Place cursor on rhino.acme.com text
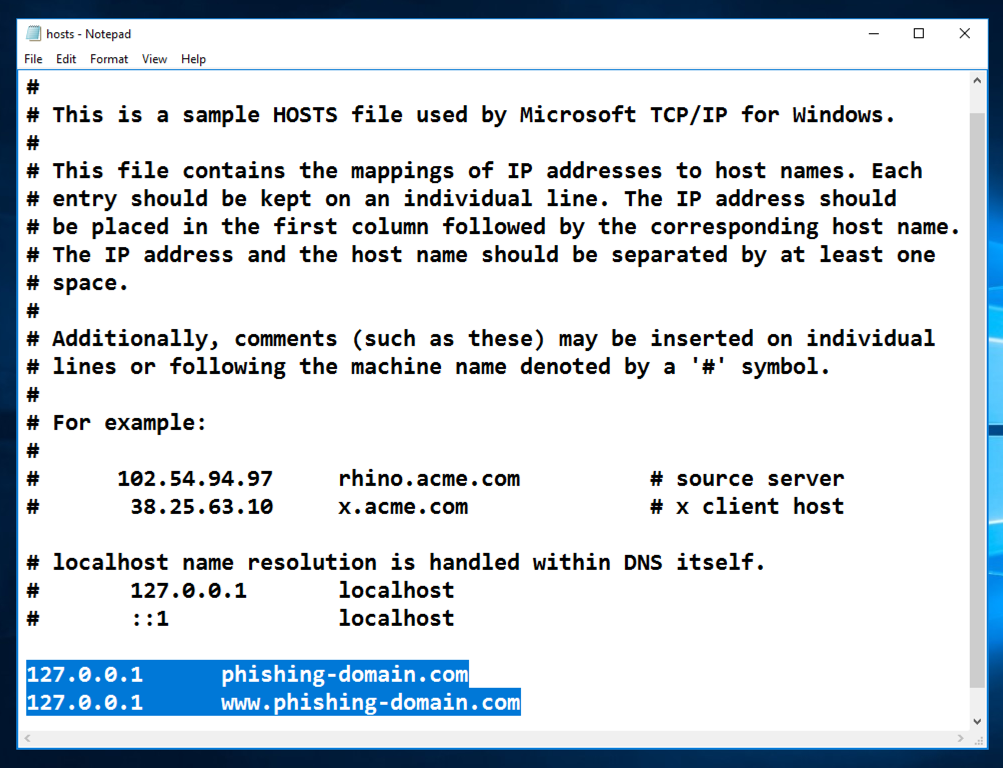The width and height of the screenshot is (1003, 768). (x=429, y=479)
